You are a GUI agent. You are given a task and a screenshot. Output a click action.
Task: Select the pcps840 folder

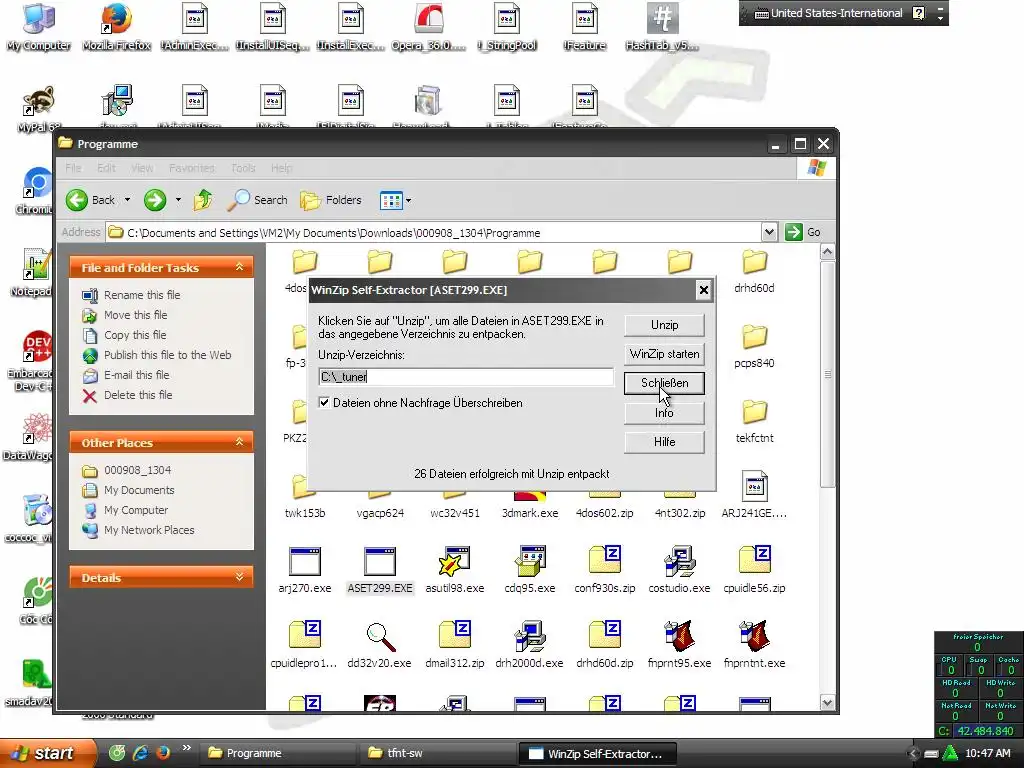click(x=754, y=337)
